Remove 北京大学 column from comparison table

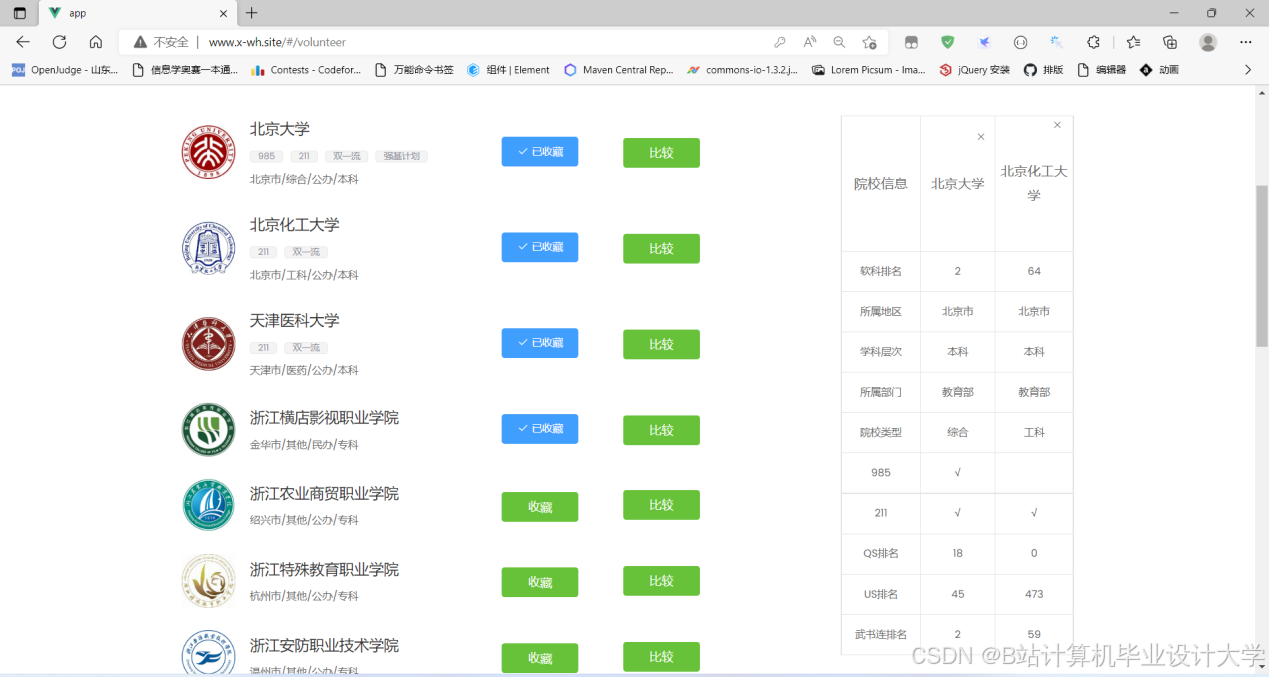pos(981,137)
